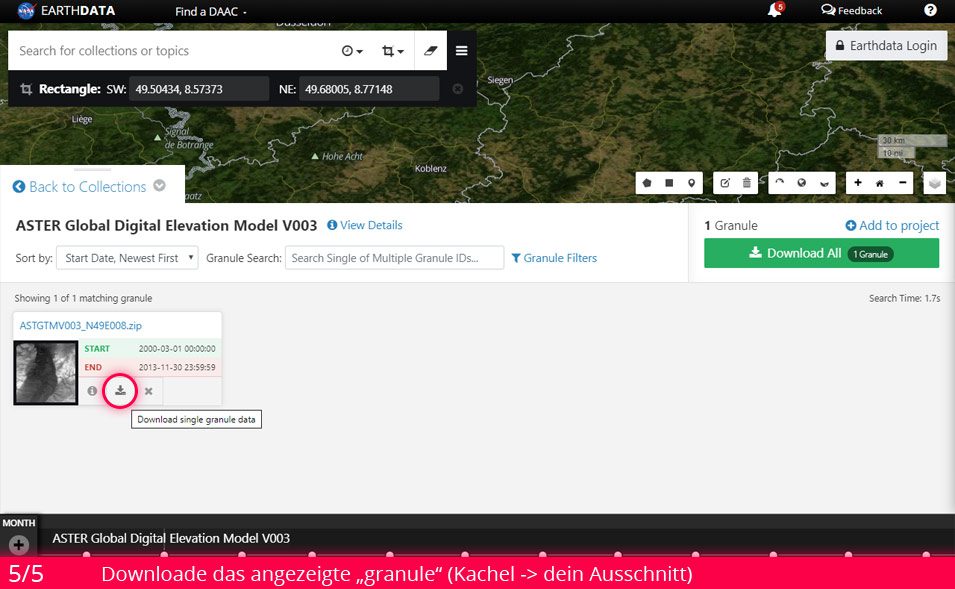Click the Koblenz label on the map

coord(431,169)
